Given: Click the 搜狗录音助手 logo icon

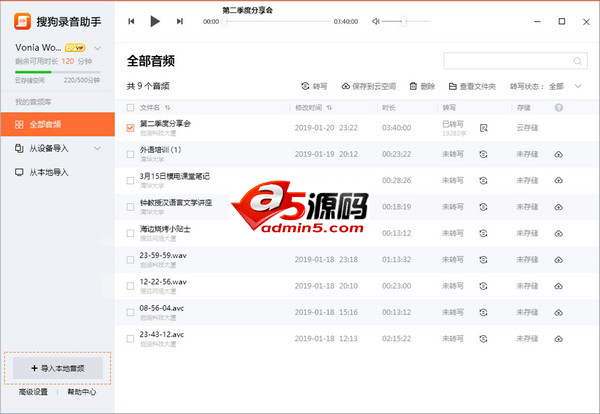Looking at the screenshot, I should (23, 21).
